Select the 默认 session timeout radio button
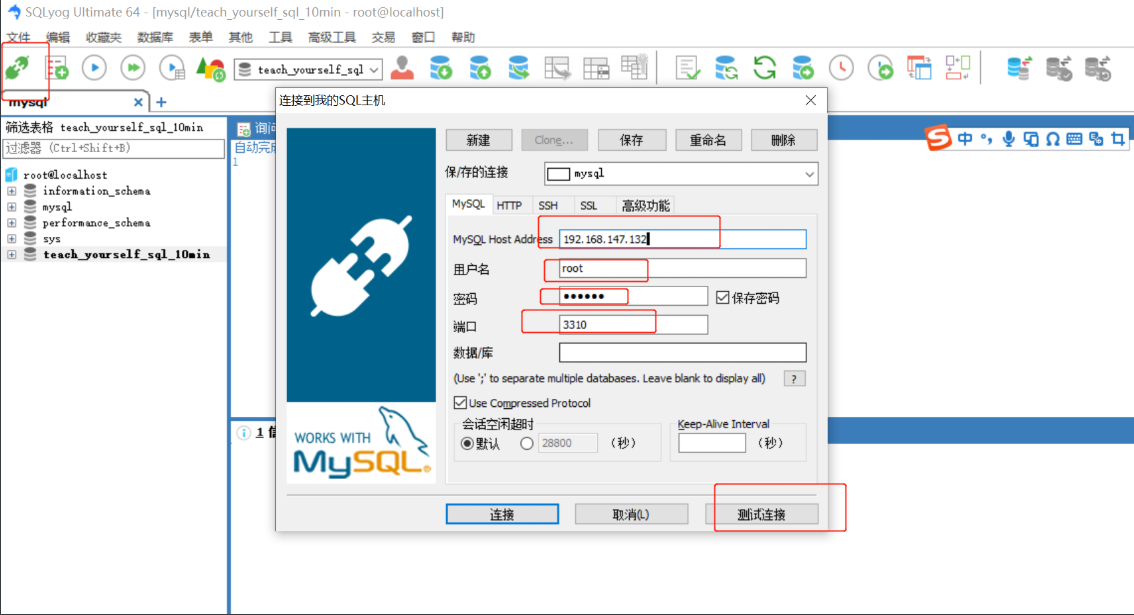The image size is (1134, 615). [467, 444]
